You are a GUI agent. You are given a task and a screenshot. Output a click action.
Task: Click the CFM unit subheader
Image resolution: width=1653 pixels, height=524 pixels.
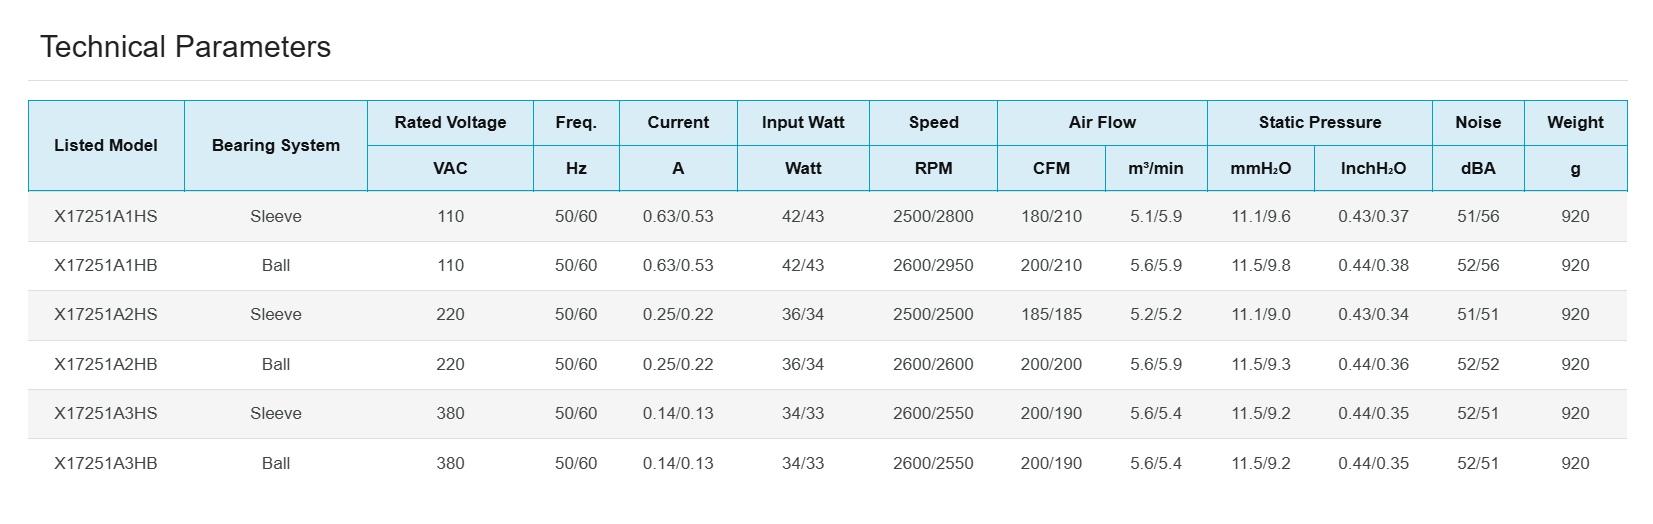[1051, 168]
